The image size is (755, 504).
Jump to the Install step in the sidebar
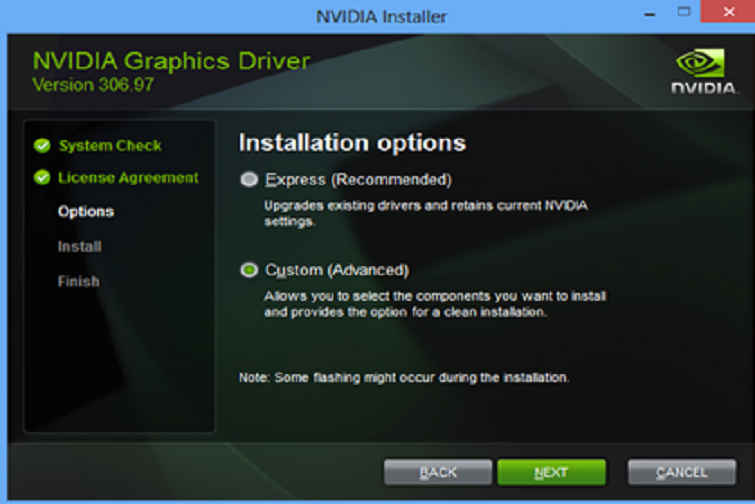coord(79,247)
